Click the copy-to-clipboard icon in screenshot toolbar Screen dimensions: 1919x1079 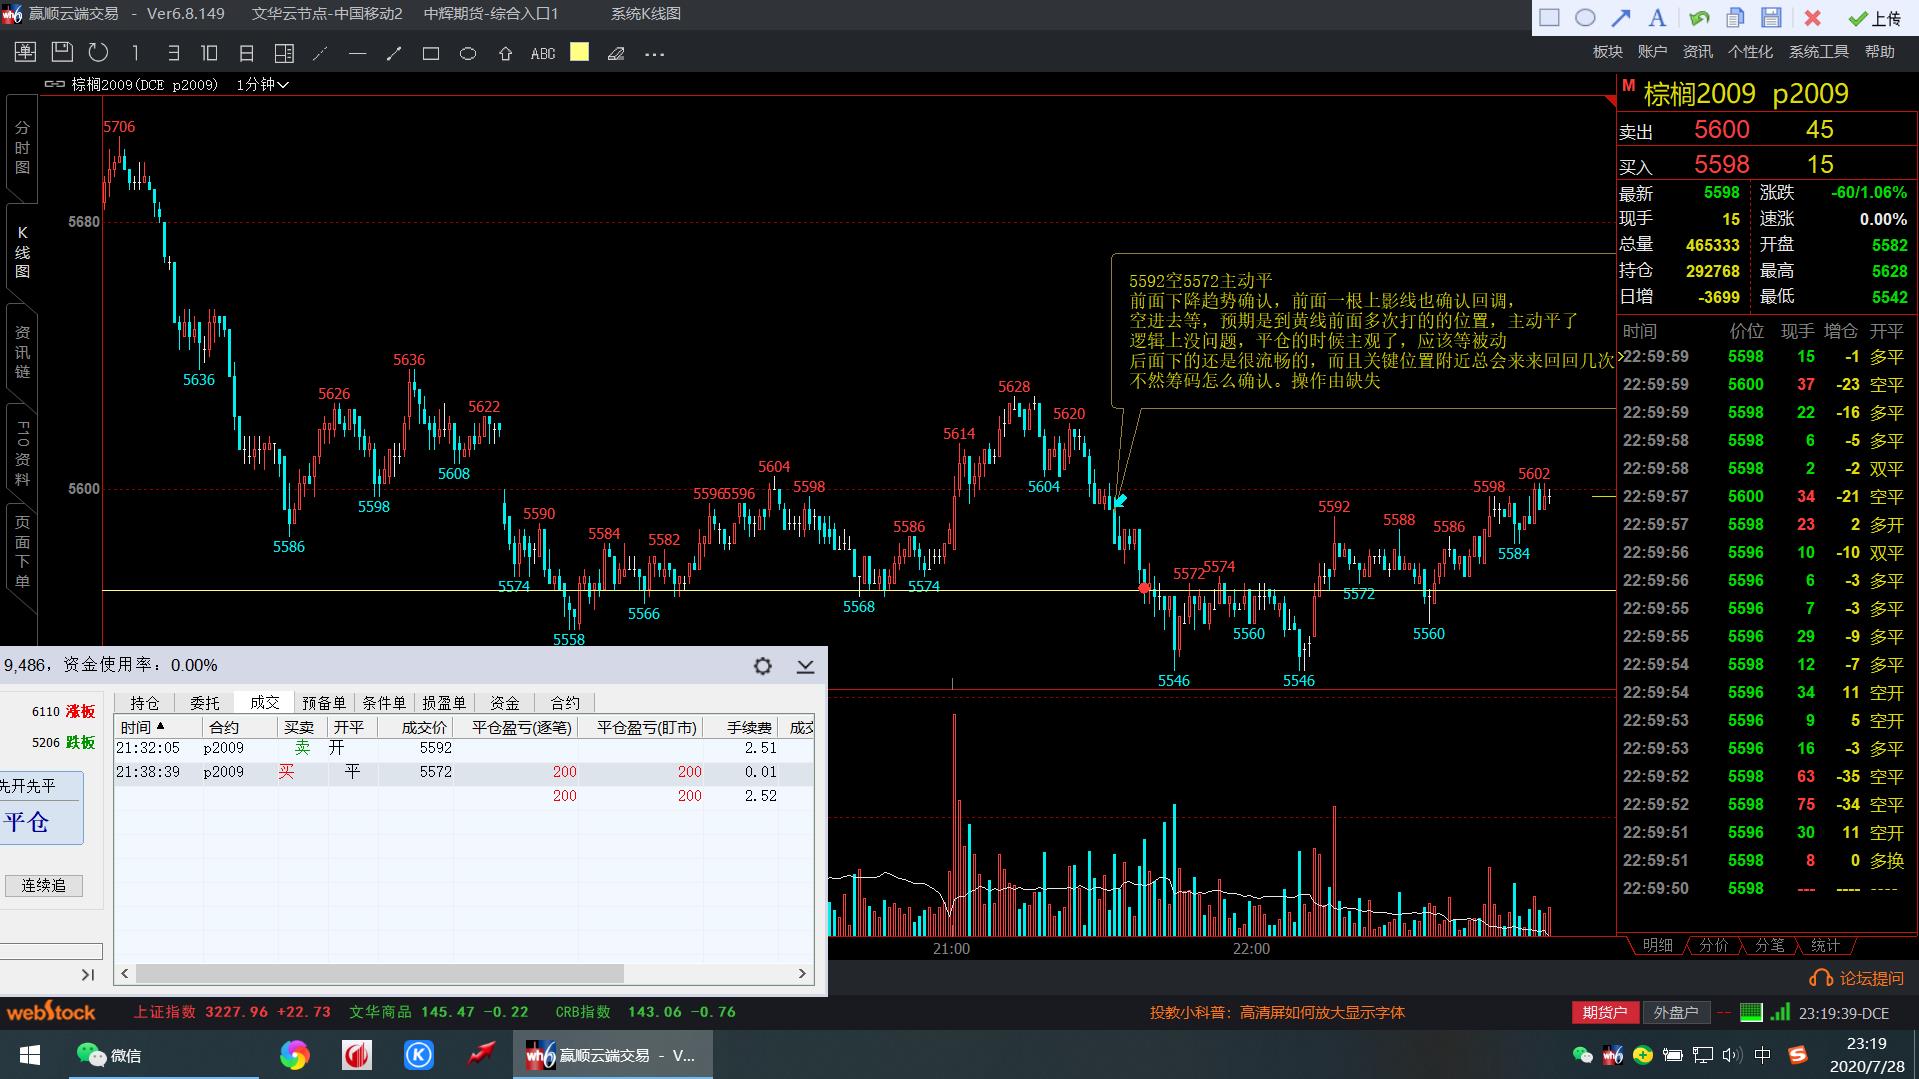tap(1735, 17)
